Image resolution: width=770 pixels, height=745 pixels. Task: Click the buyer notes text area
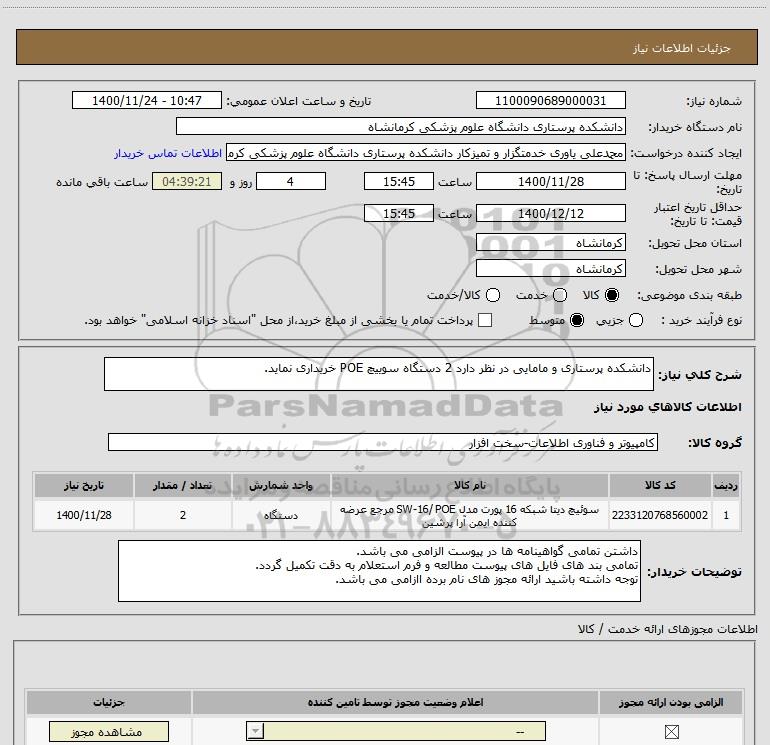[x=379, y=571]
